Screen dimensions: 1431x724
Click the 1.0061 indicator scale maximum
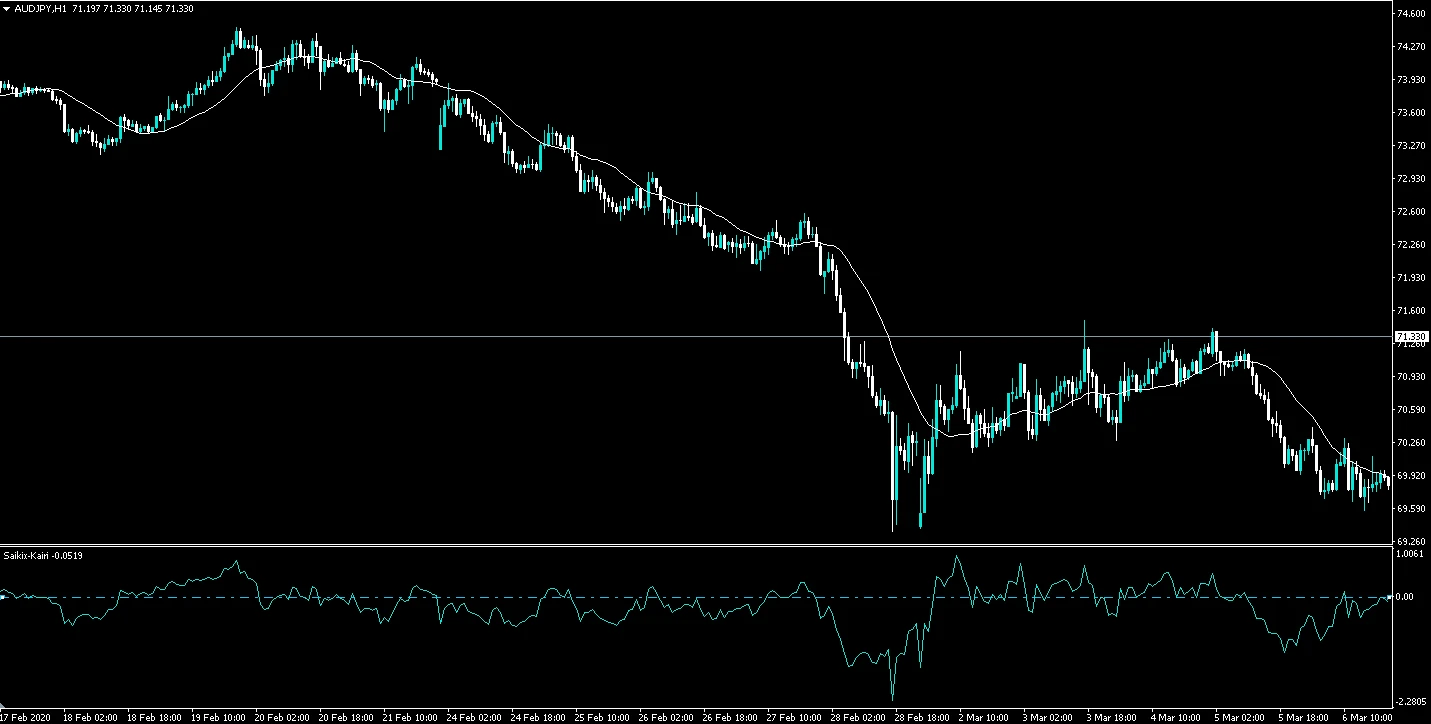[1409, 553]
